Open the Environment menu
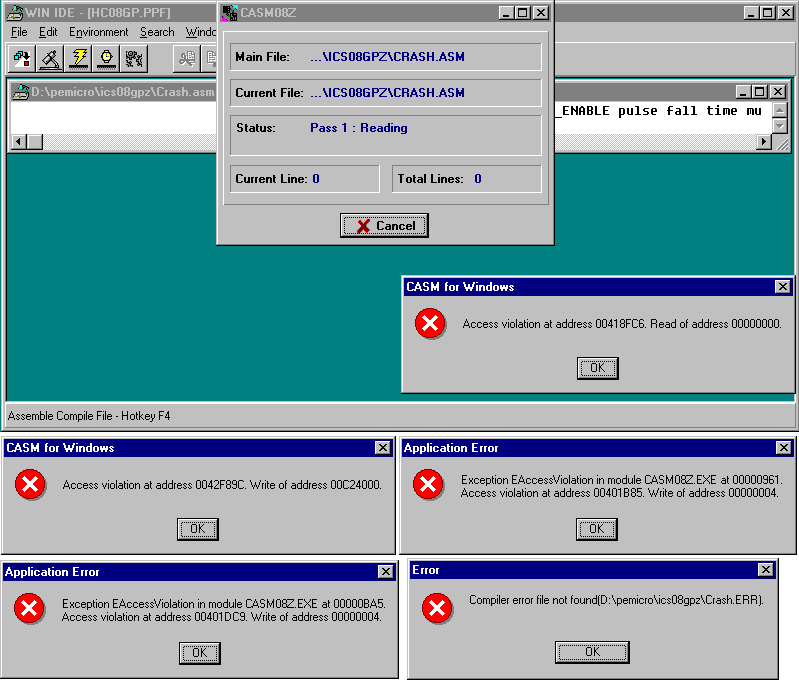 click(x=98, y=32)
